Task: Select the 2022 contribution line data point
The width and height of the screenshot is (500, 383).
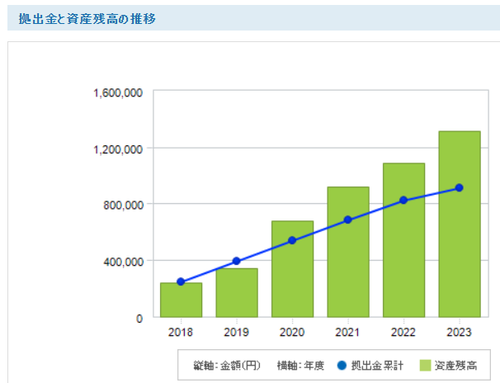Action: pyautogui.click(x=404, y=200)
